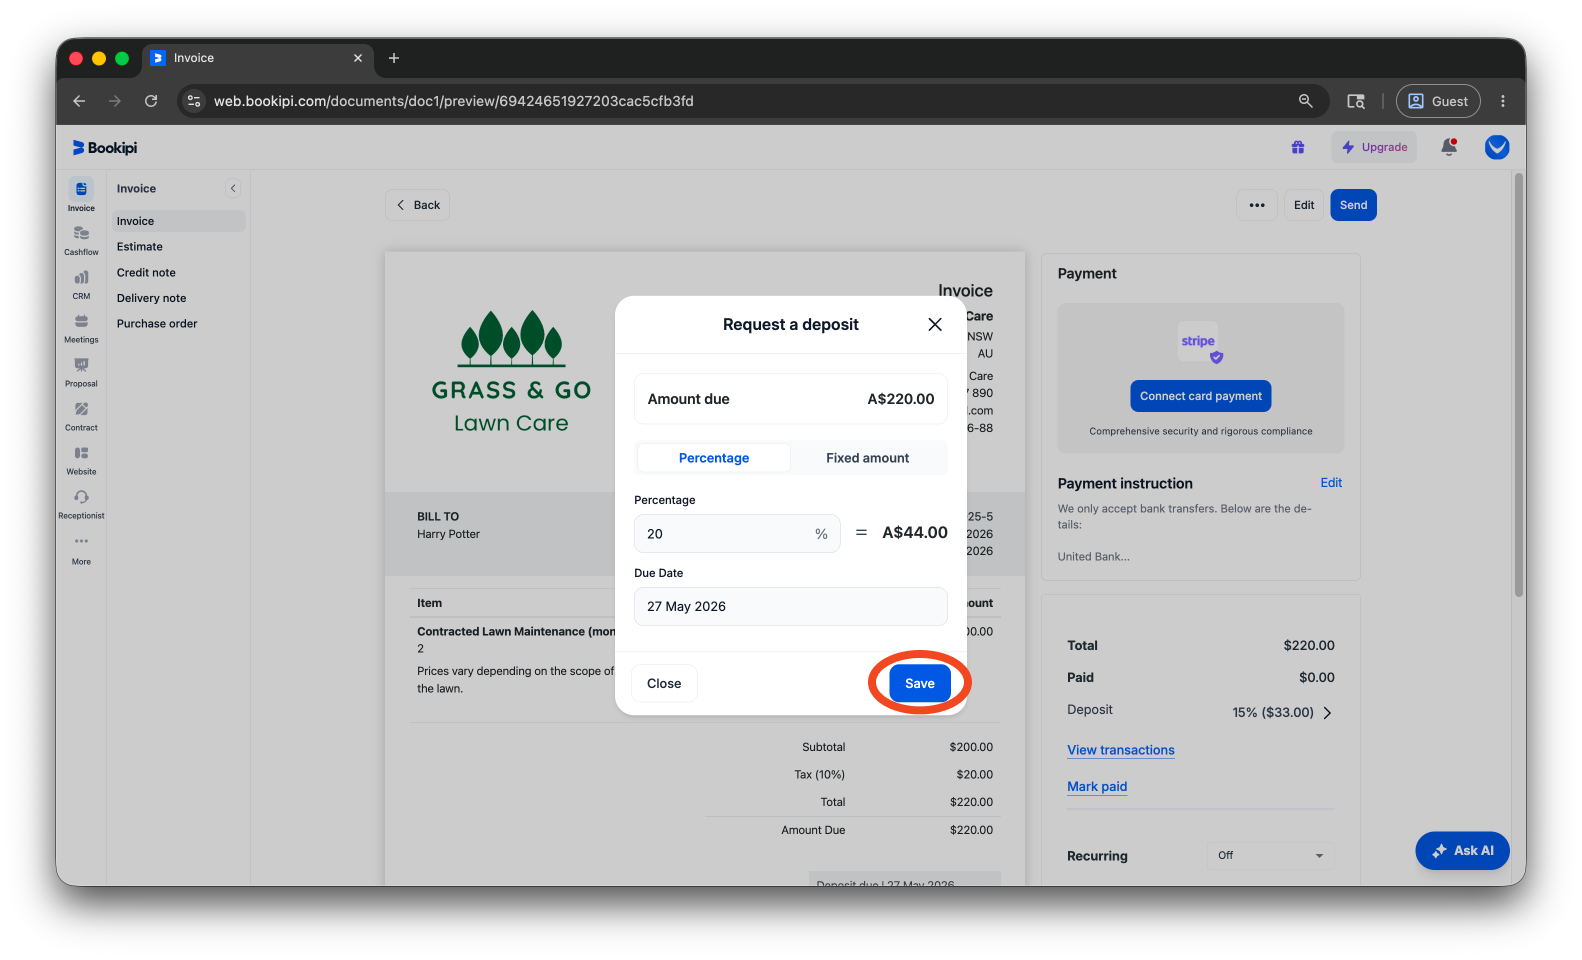Click Close in the deposit dialog
Image resolution: width=1582 pixels, height=960 pixels.
(664, 684)
